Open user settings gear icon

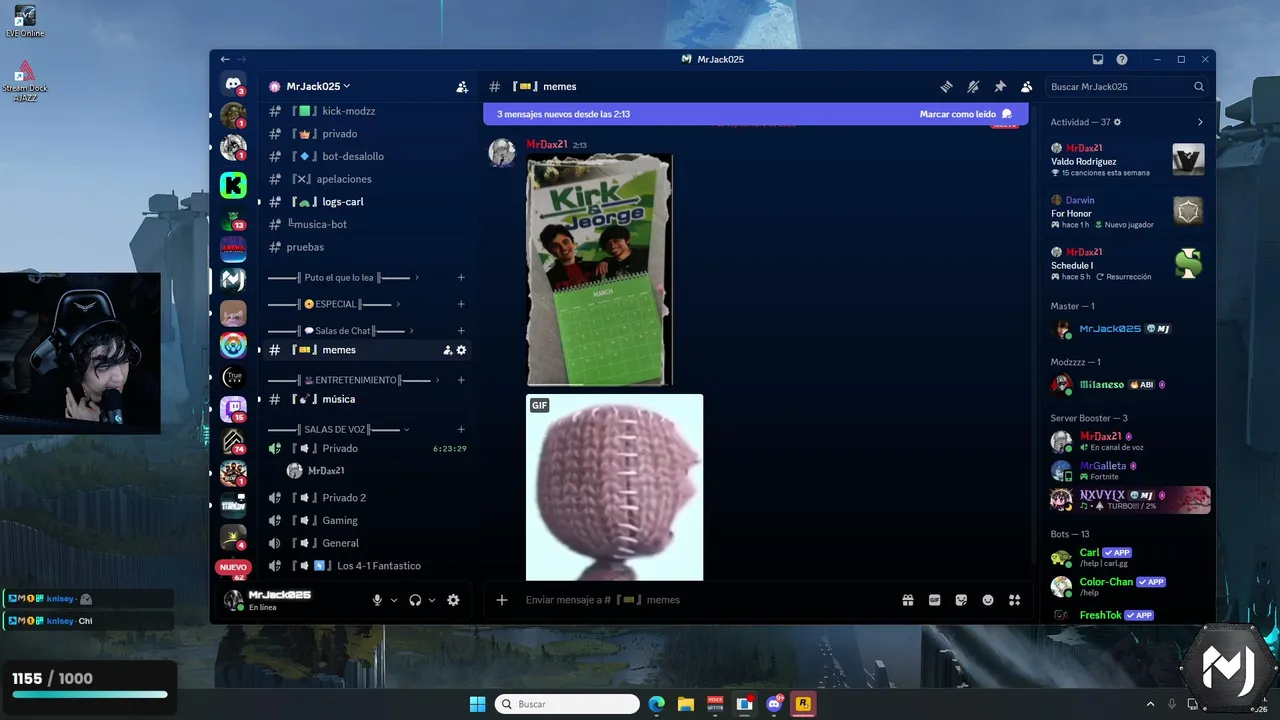[x=453, y=600]
